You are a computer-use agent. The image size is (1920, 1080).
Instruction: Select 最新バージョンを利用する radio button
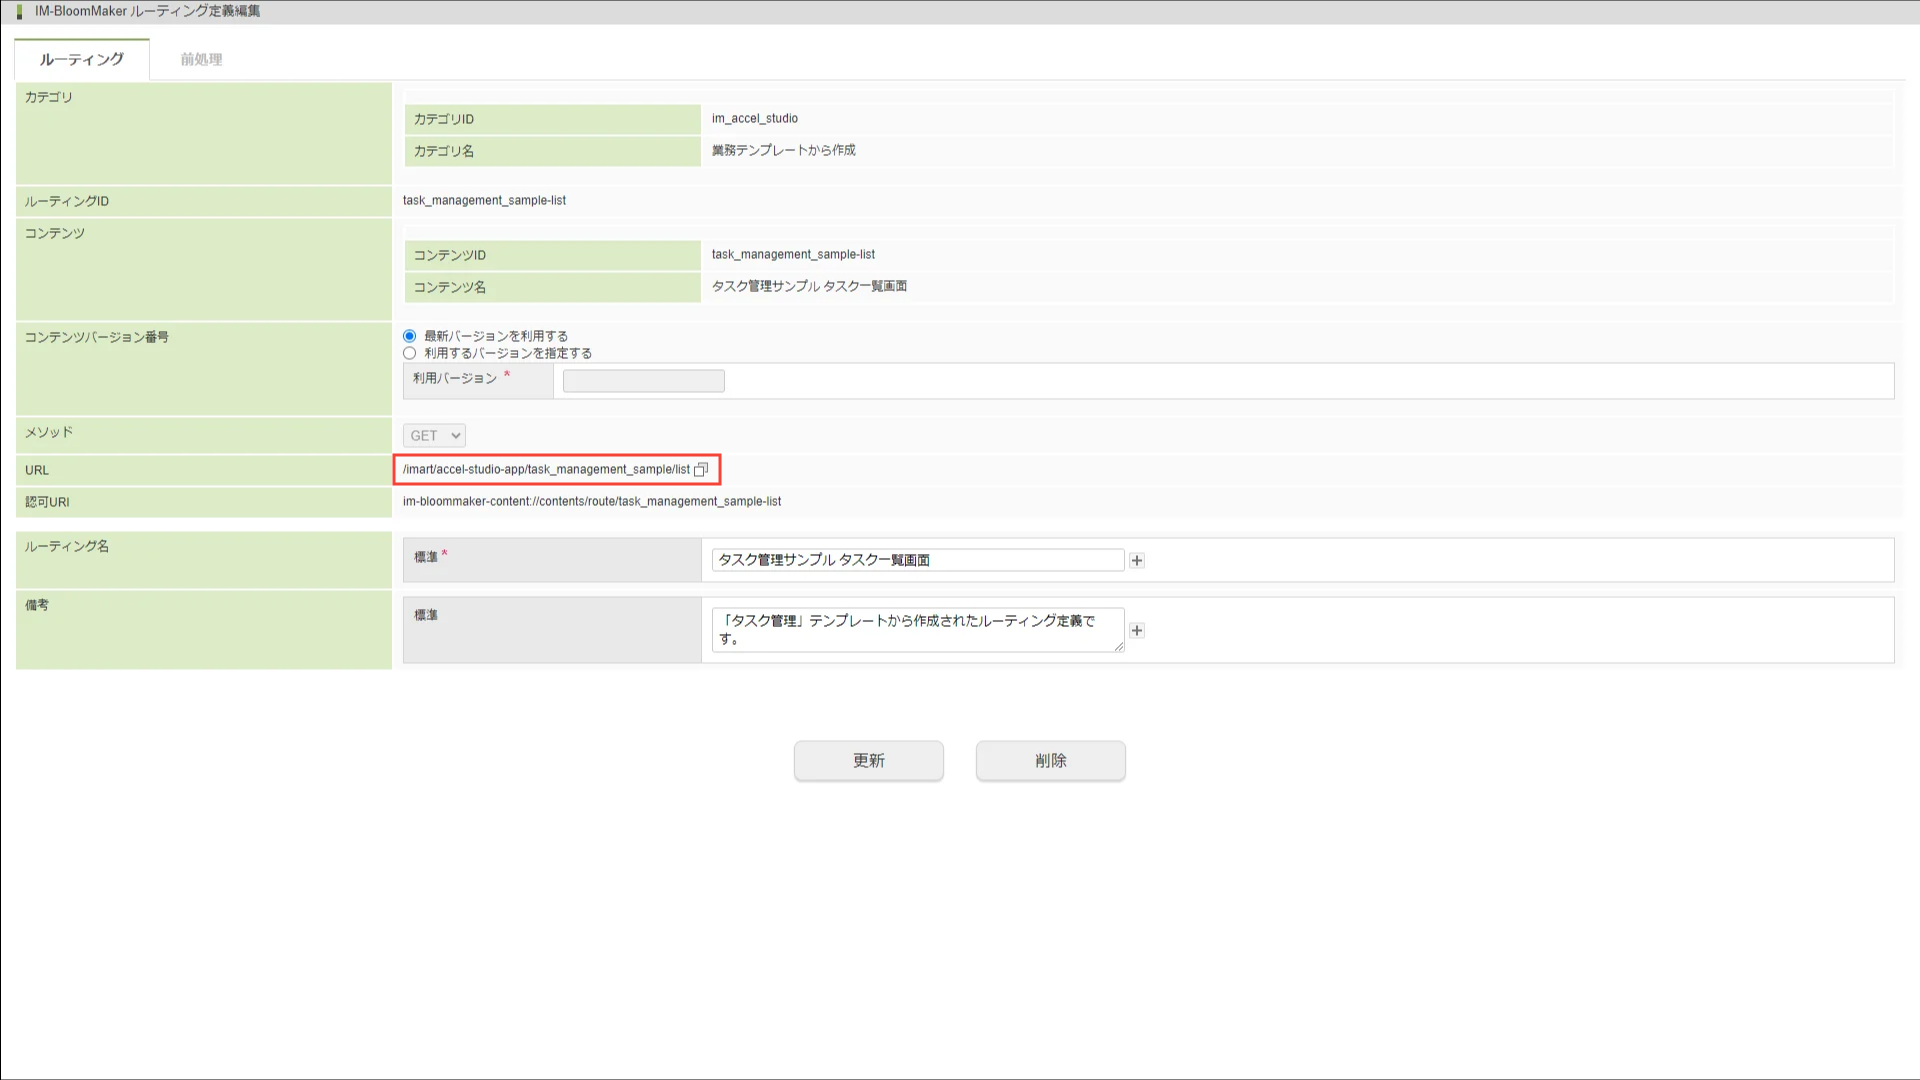410,336
